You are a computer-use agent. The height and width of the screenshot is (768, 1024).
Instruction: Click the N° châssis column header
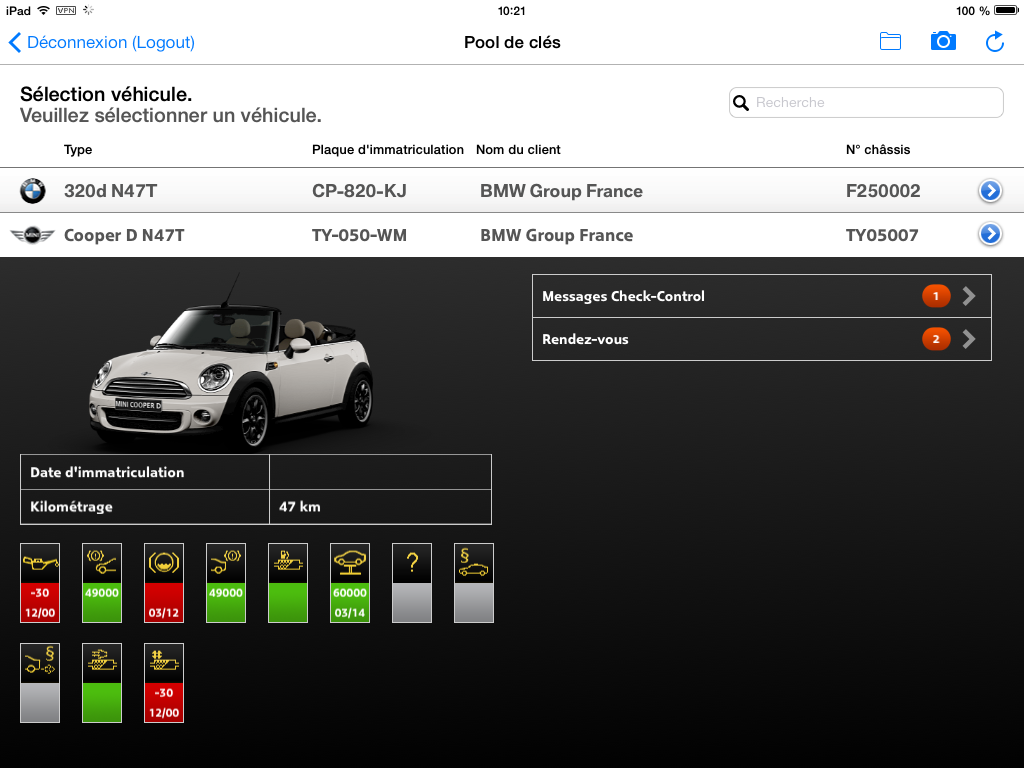click(878, 150)
